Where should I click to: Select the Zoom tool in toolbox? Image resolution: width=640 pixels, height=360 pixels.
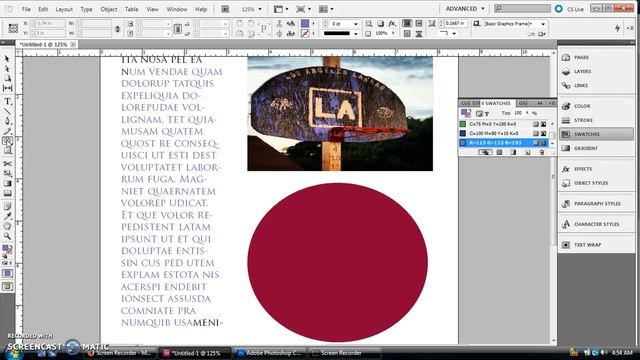[7, 236]
